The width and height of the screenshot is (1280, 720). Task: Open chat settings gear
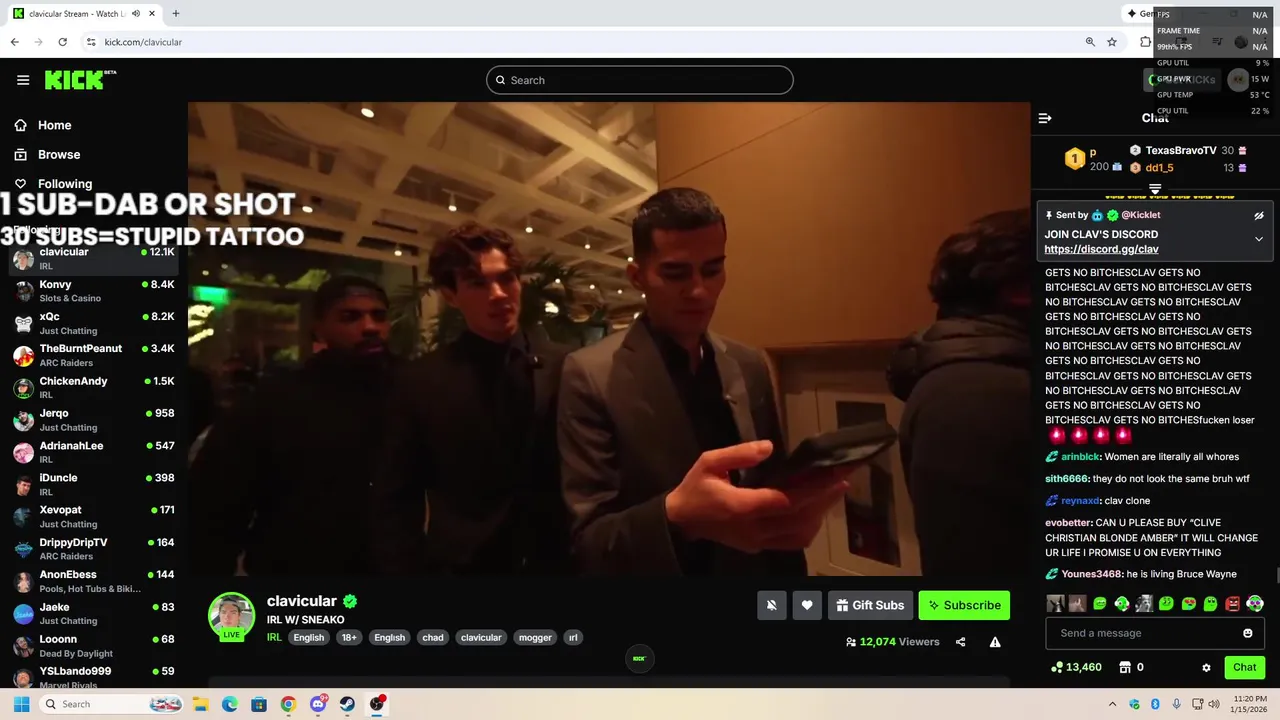[x=1206, y=667]
